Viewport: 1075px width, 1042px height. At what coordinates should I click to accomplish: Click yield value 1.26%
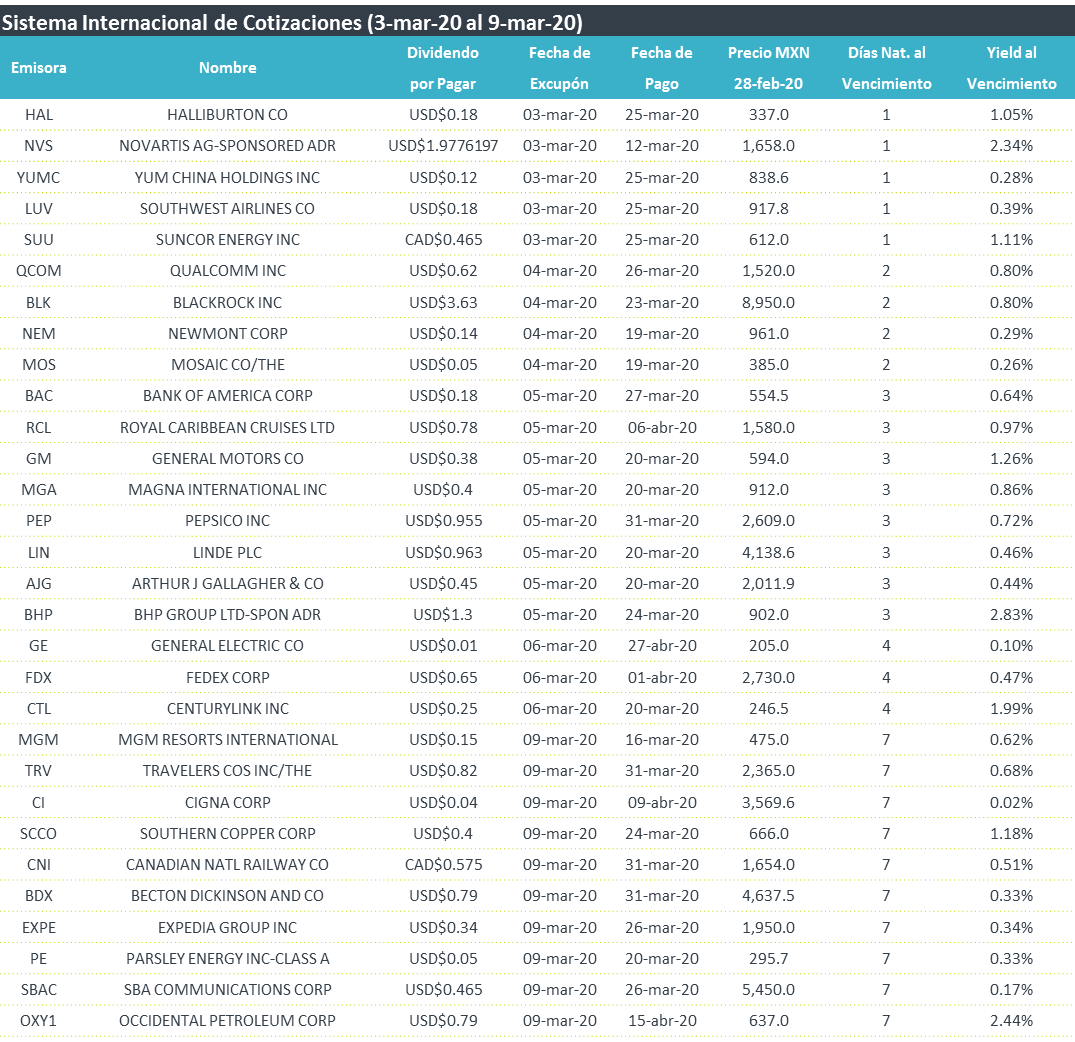(1011, 459)
